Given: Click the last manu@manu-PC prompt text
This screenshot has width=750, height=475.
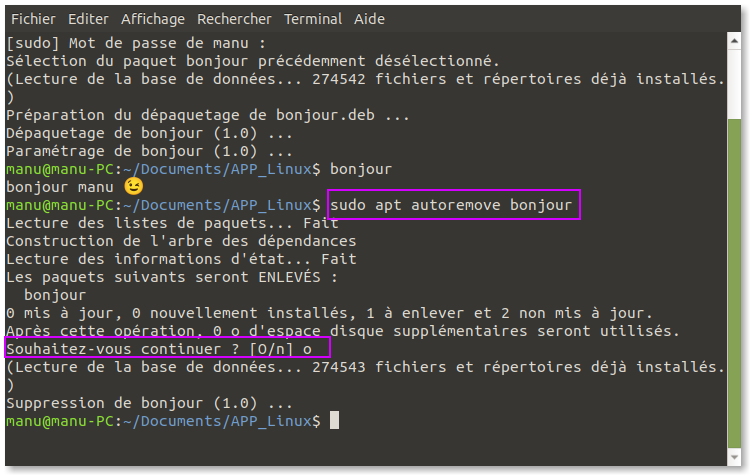Looking at the screenshot, I should [60, 421].
